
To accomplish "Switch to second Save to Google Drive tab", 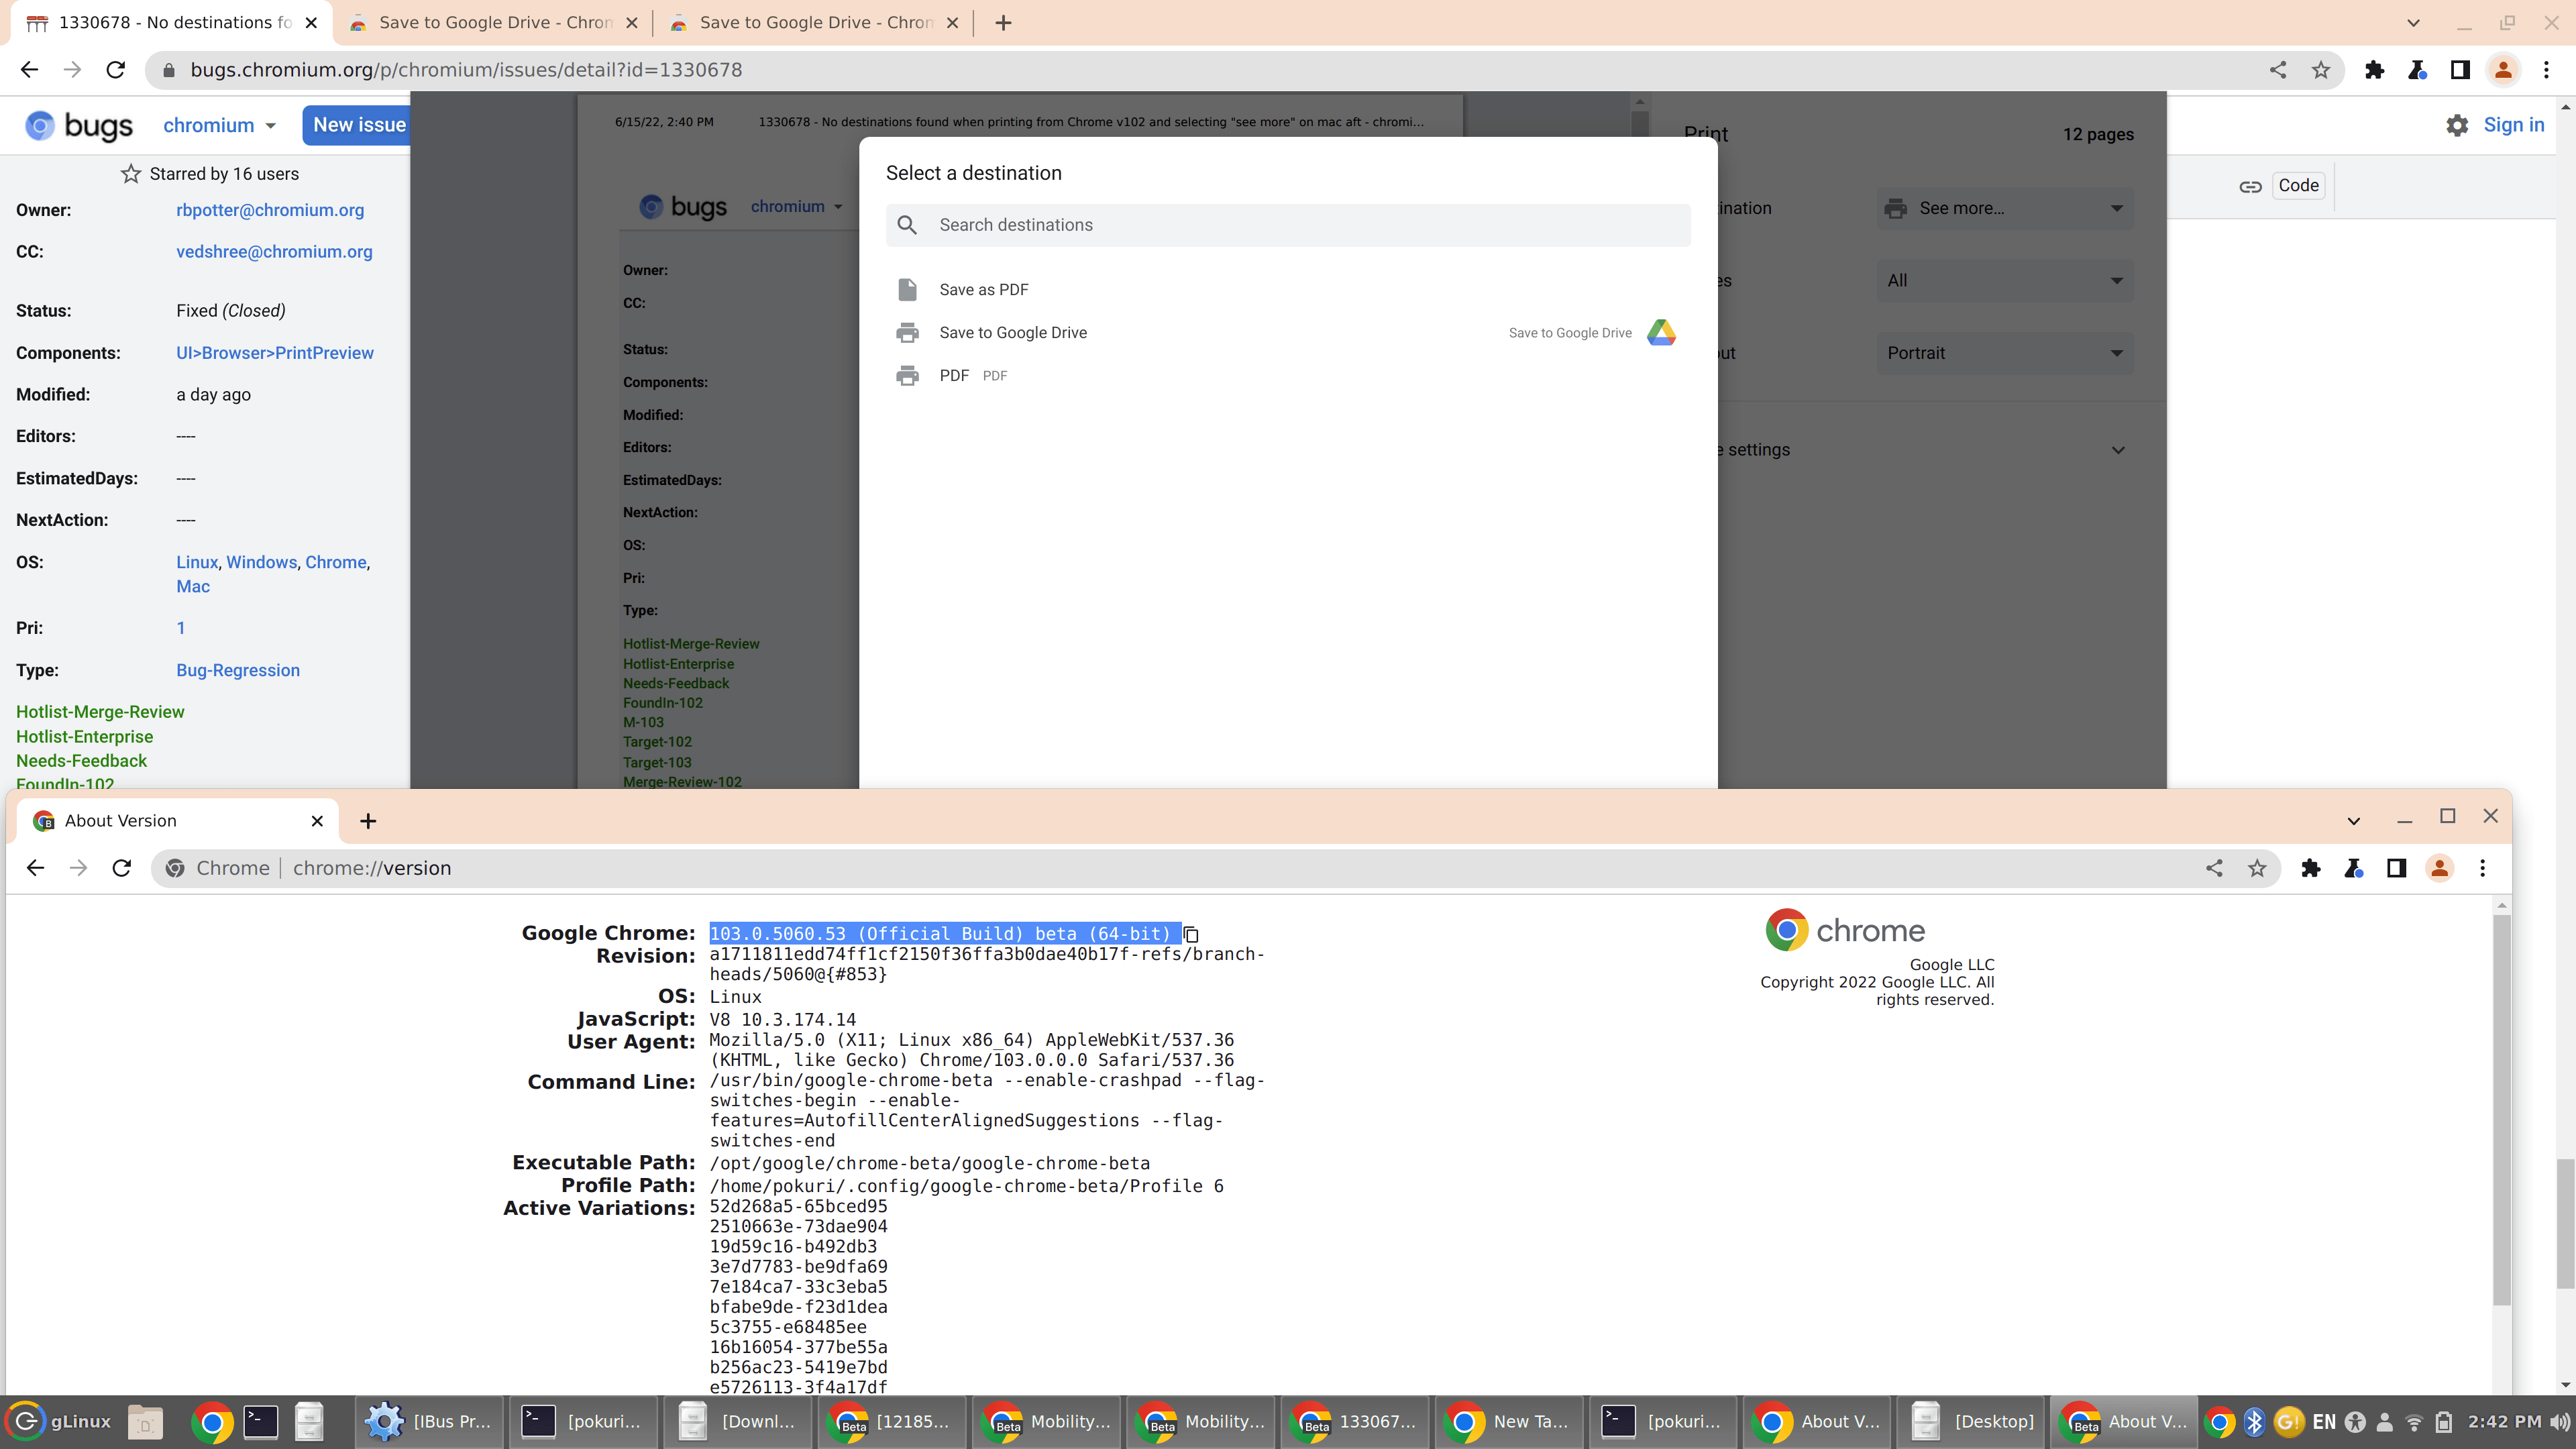I will pos(493,22).
